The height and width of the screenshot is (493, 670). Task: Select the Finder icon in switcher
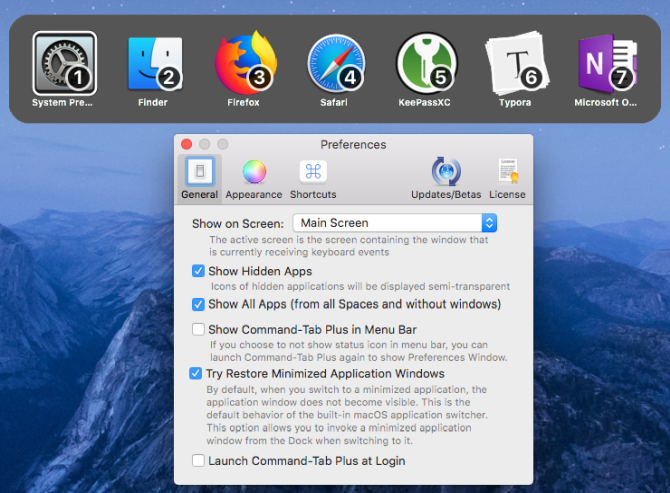[154, 64]
